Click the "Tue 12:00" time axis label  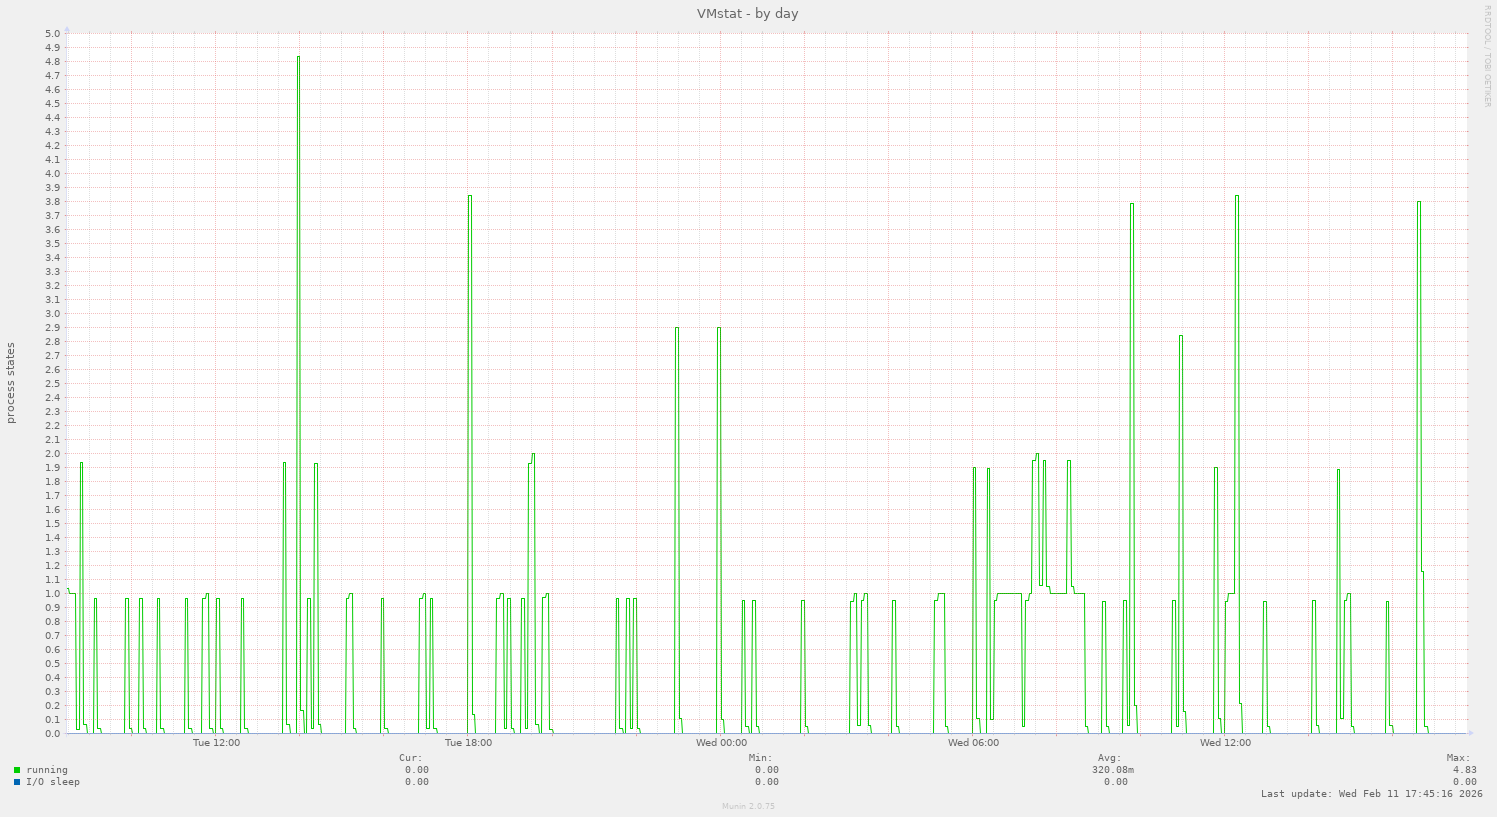tap(216, 743)
